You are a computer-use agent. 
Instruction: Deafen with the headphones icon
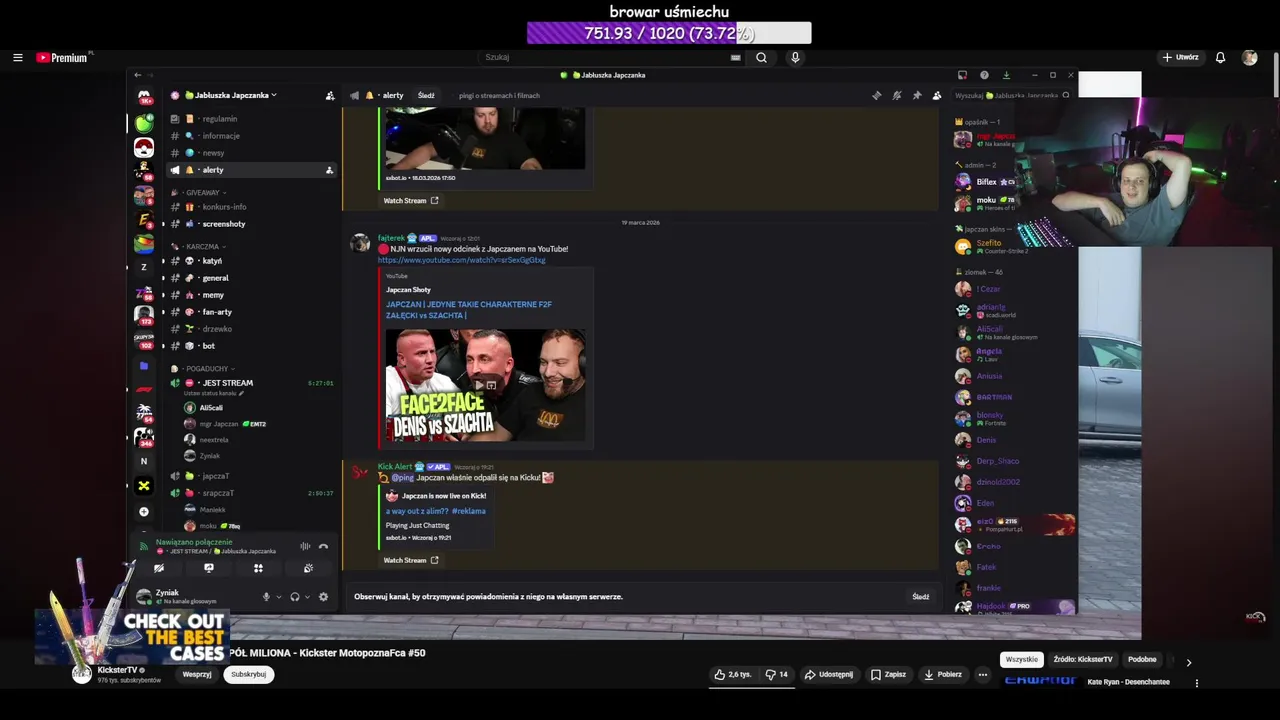(x=294, y=597)
